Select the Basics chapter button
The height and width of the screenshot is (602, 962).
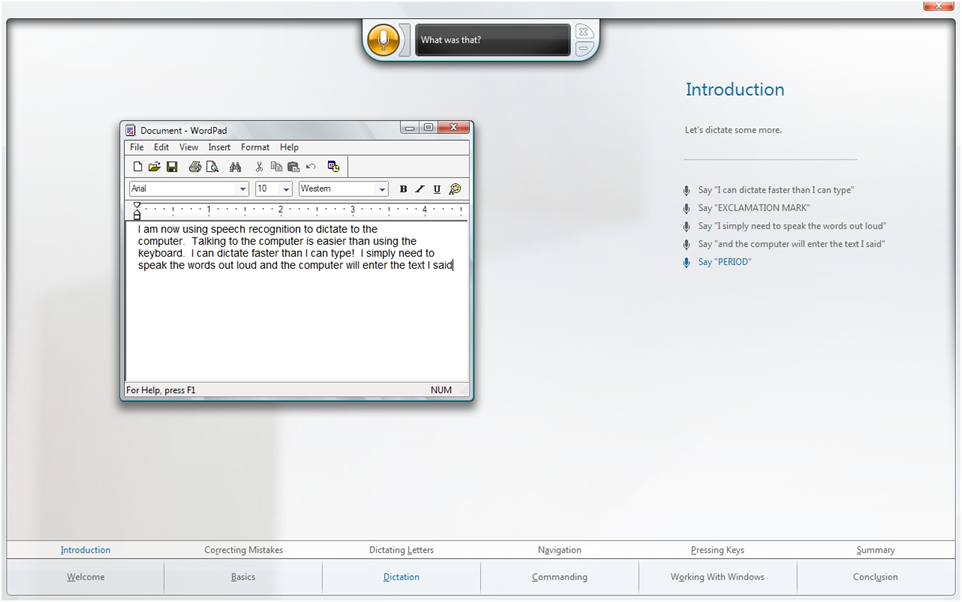(x=243, y=577)
